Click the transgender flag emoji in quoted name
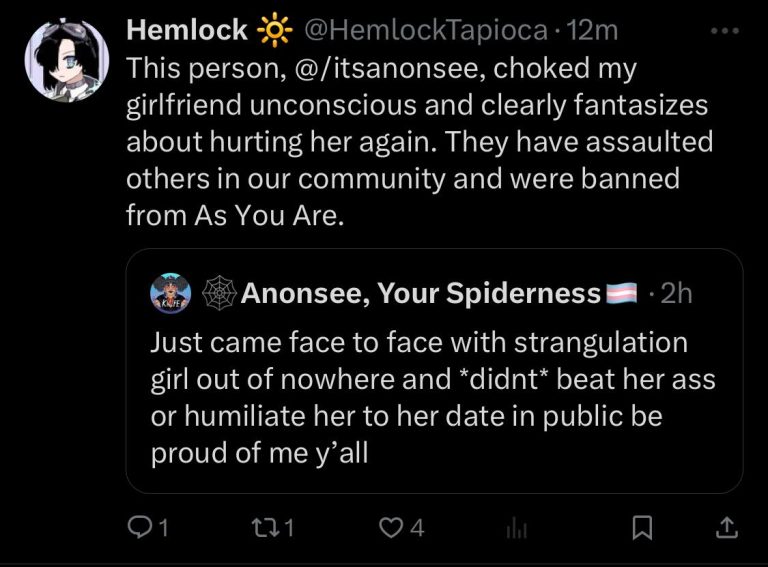768x567 pixels. tap(621, 294)
